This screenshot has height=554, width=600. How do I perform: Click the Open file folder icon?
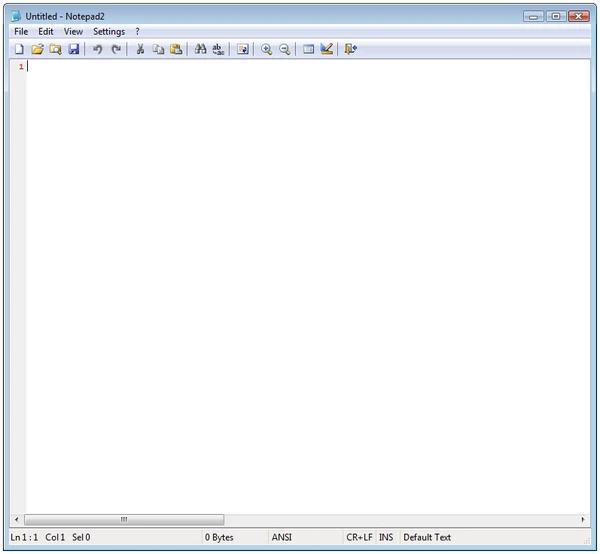(x=38, y=49)
